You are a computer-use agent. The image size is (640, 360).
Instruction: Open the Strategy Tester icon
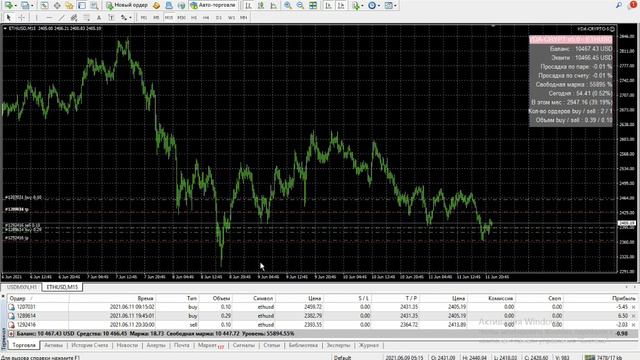[x=94, y=5]
